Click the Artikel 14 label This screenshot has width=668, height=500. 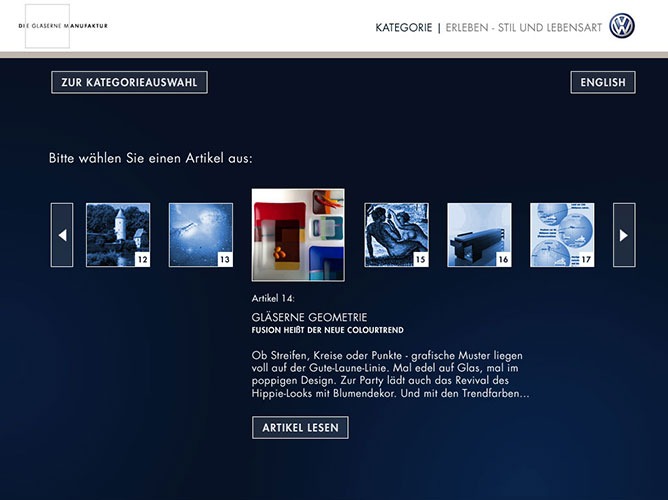pos(275,298)
